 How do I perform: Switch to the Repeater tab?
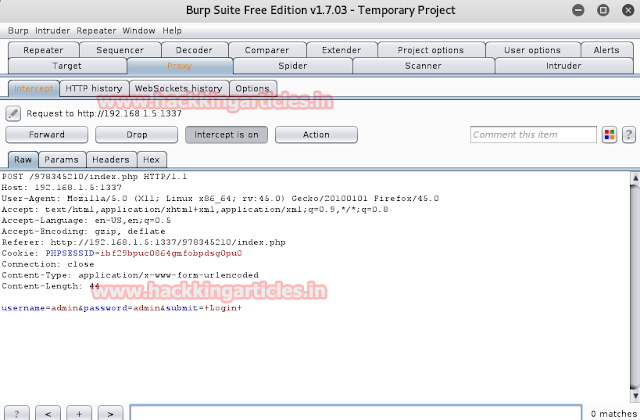(x=43, y=50)
